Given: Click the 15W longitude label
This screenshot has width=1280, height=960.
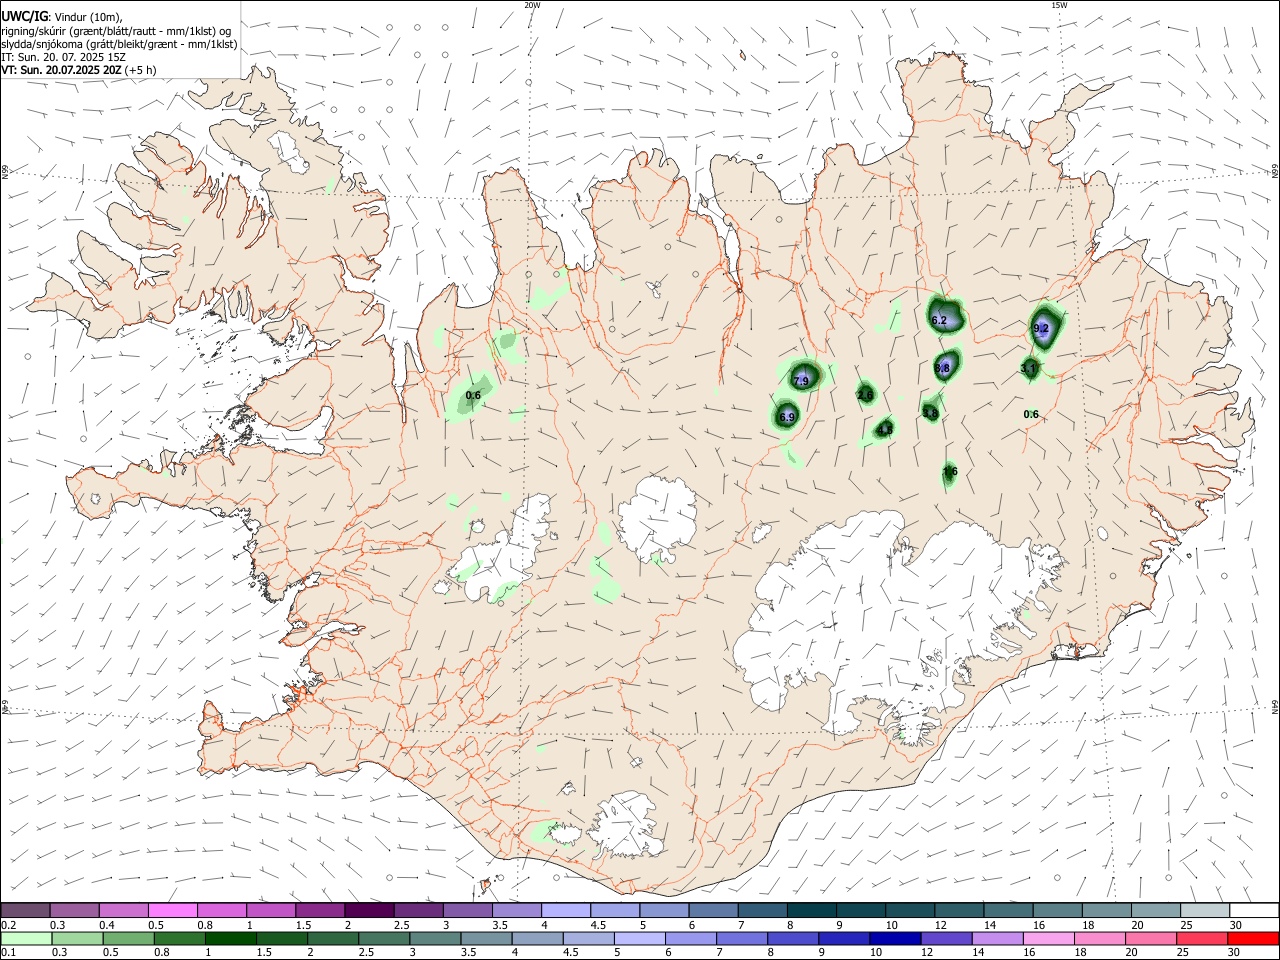Looking at the screenshot, I should click(x=1060, y=5).
